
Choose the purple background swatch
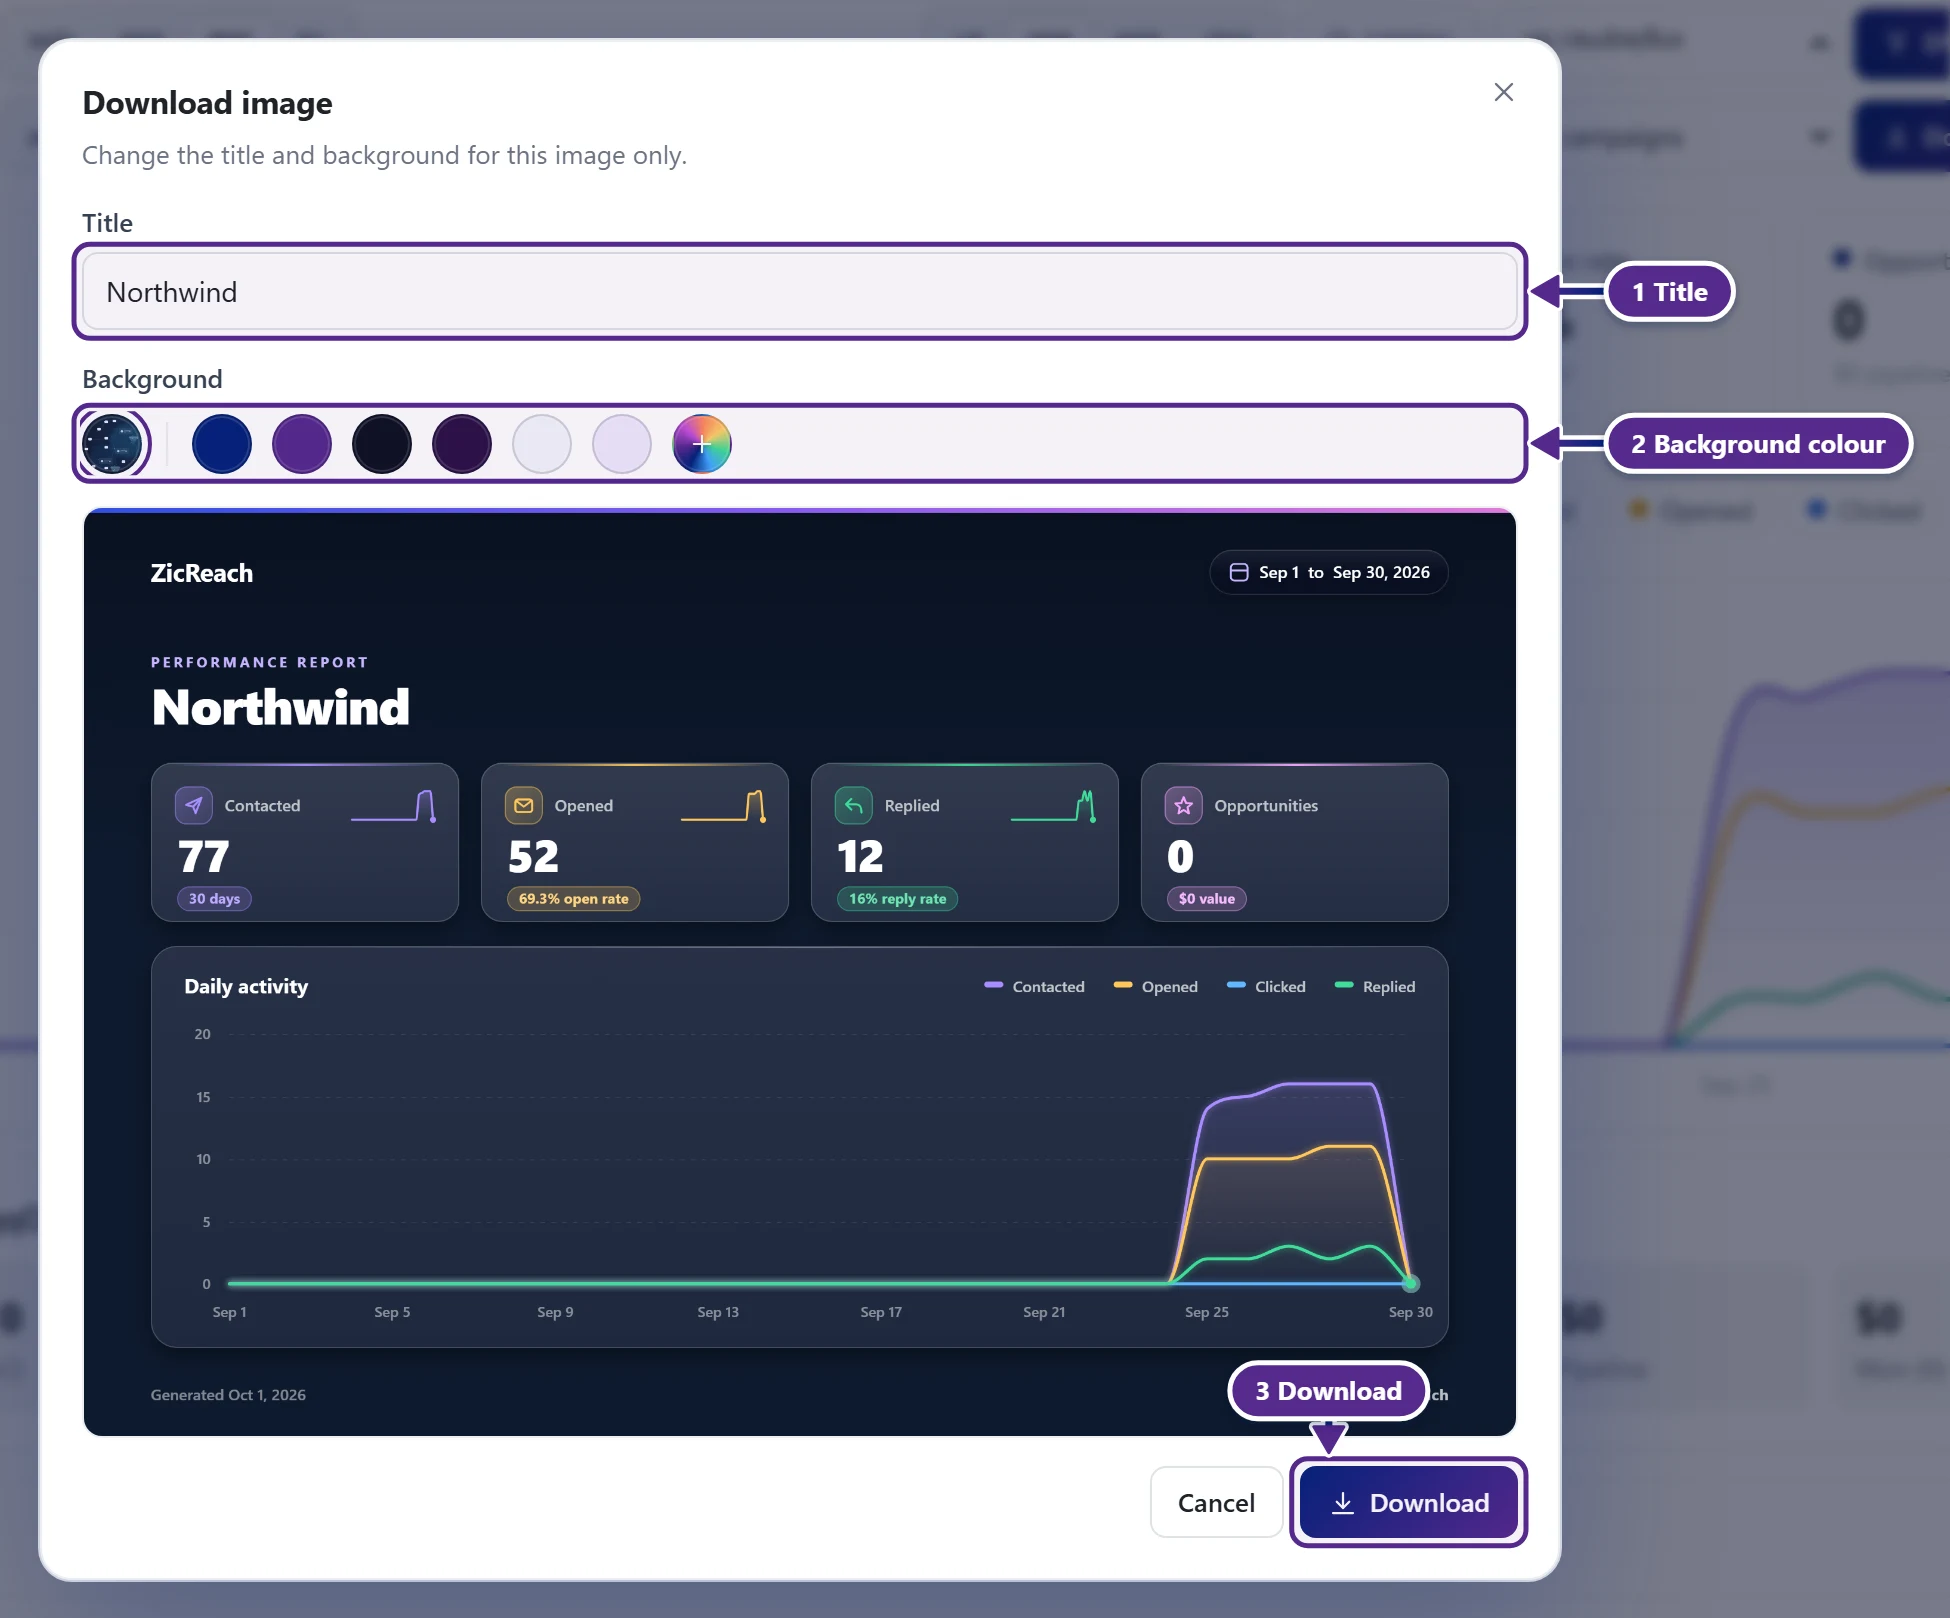point(302,444)
